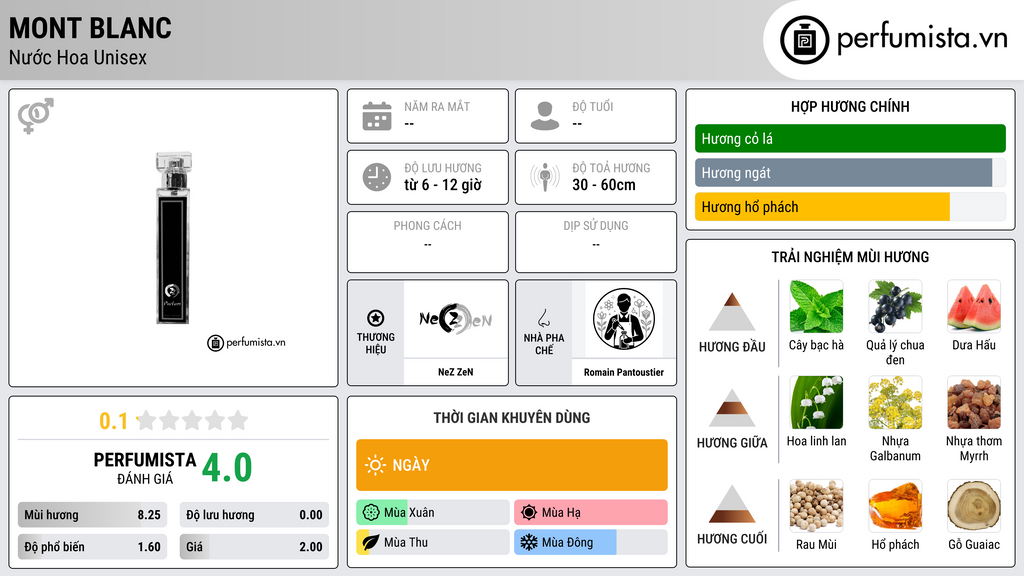Viewport: 1024px width, 576px height.
Task: Click the Mùi hương 8.25 score
Action: click(x=93, y=515)
